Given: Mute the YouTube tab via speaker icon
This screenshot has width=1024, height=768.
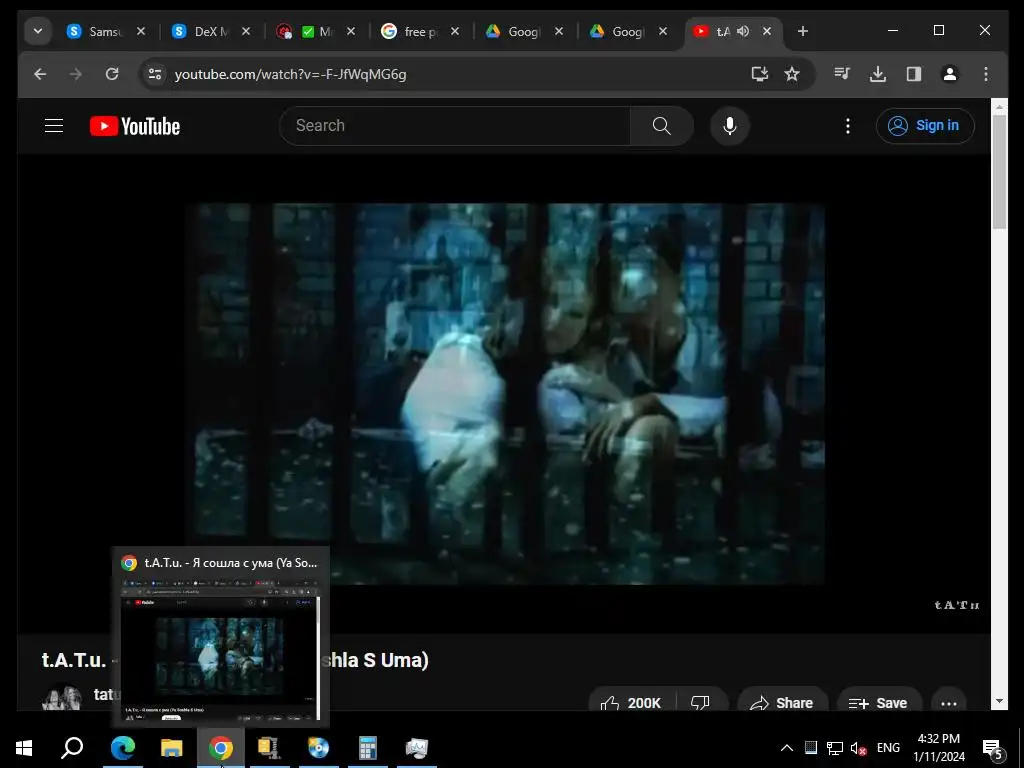Looking at the screenshot, I should click(743, 31).
